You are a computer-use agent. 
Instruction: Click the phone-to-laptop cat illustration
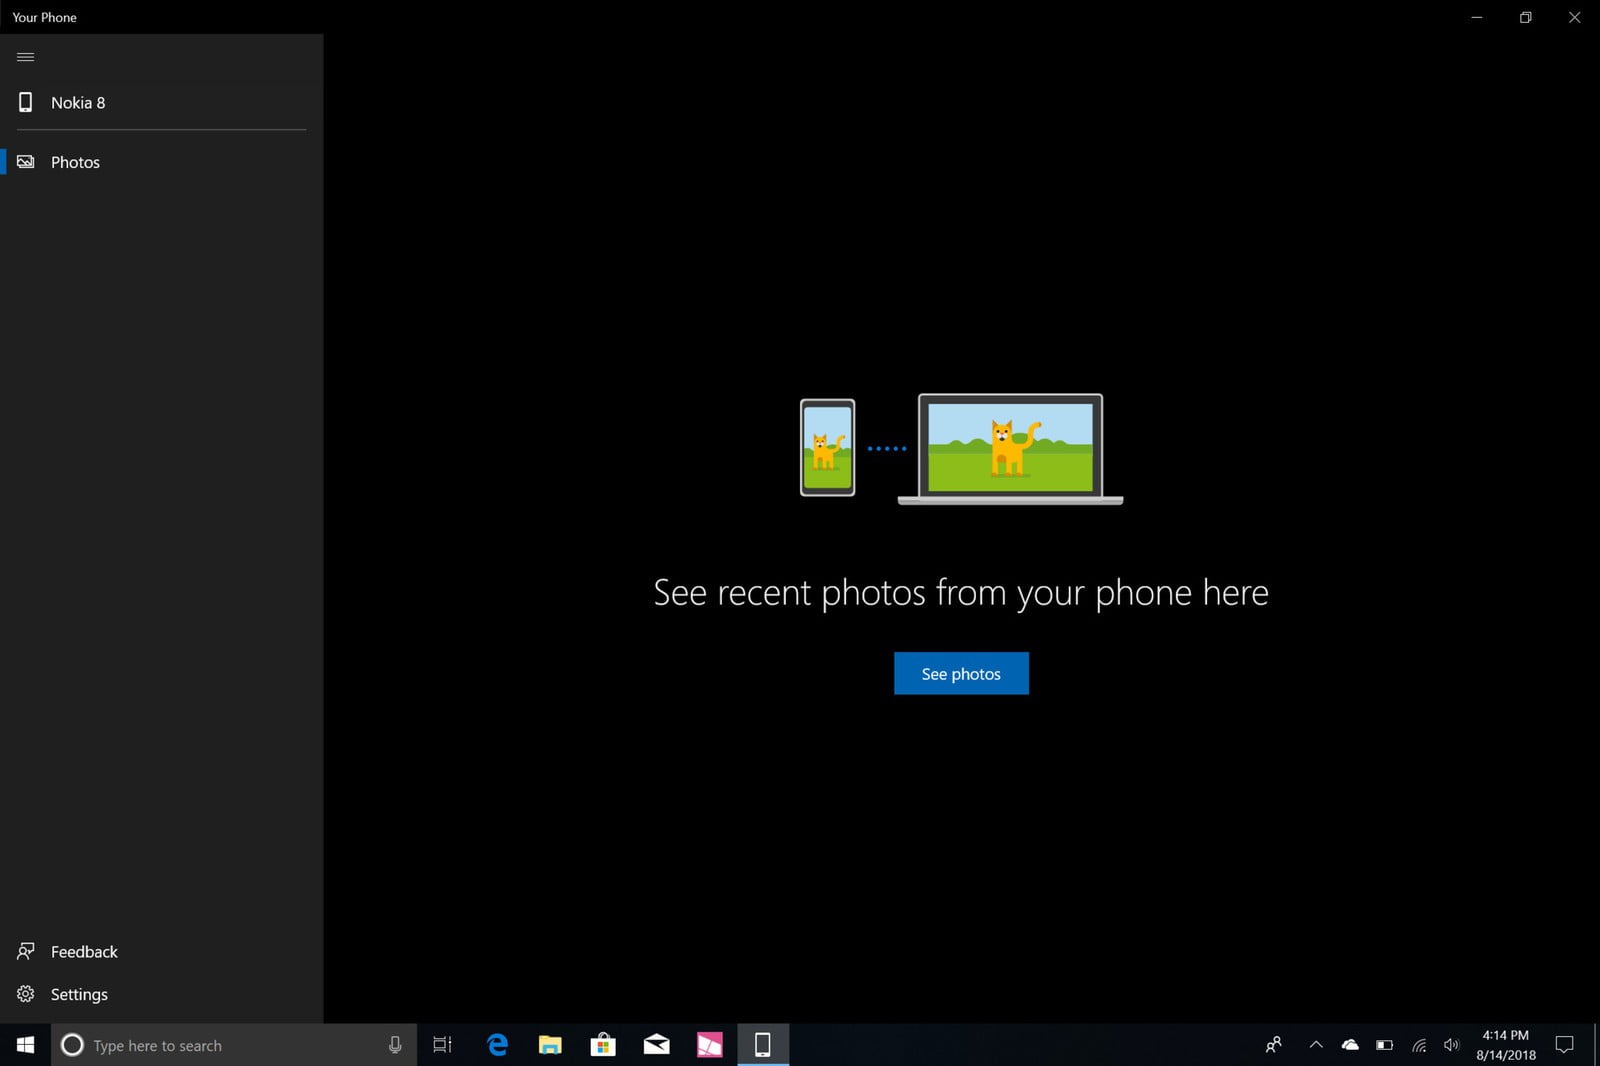point(960,449)
